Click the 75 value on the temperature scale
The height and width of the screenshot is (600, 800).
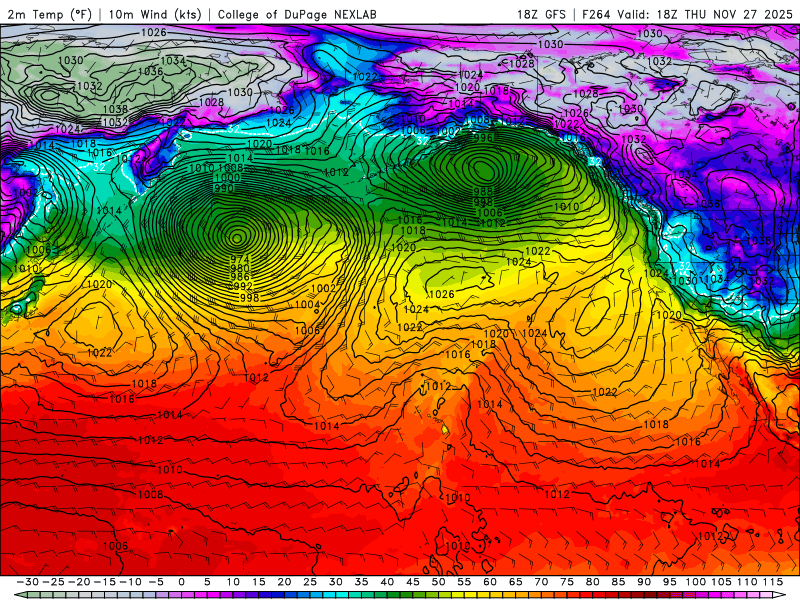click(567, 582)
